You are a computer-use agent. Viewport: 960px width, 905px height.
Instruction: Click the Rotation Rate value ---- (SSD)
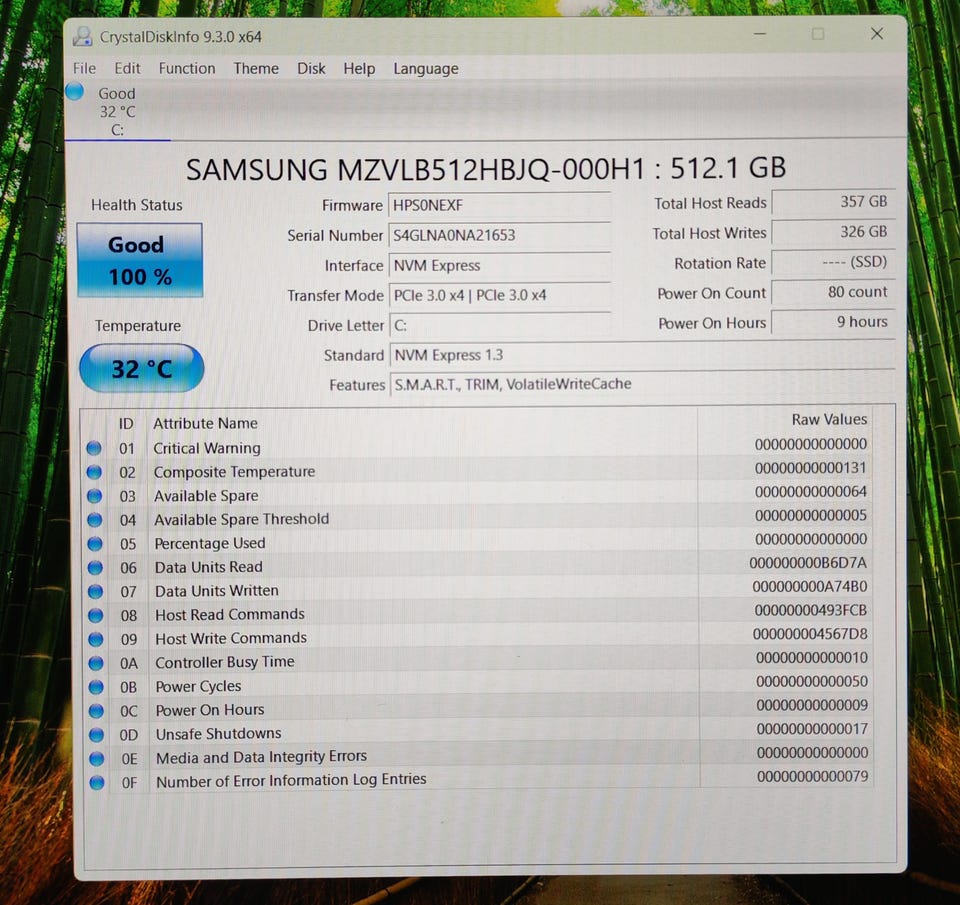pyautogui.click(x=833, y=261)
